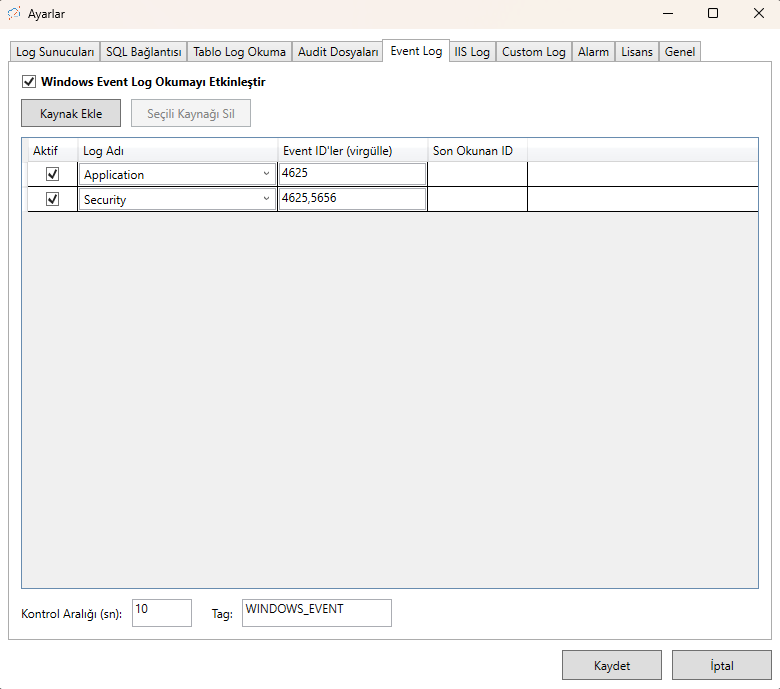780x689 pixels.
Task: Edit Event IDs field containing 4625,5656
Action: 352,199
